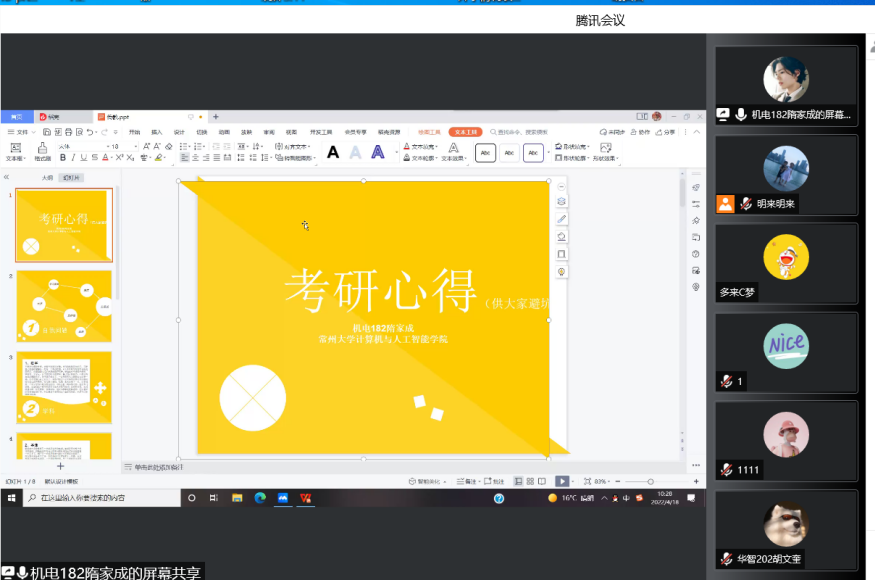
Task: Collapse the slide panel with double chevron
Action: click(7, 177)
